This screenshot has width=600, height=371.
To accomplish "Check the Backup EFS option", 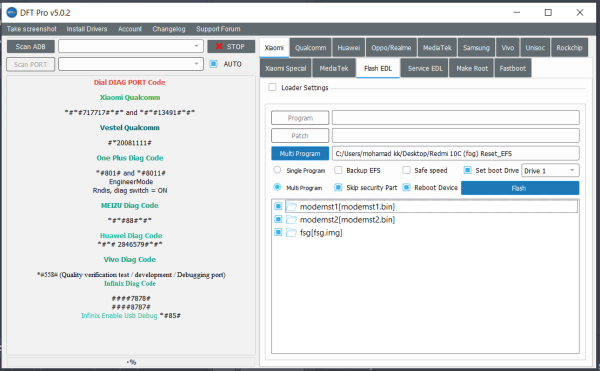I will click(x=338, y=170).
